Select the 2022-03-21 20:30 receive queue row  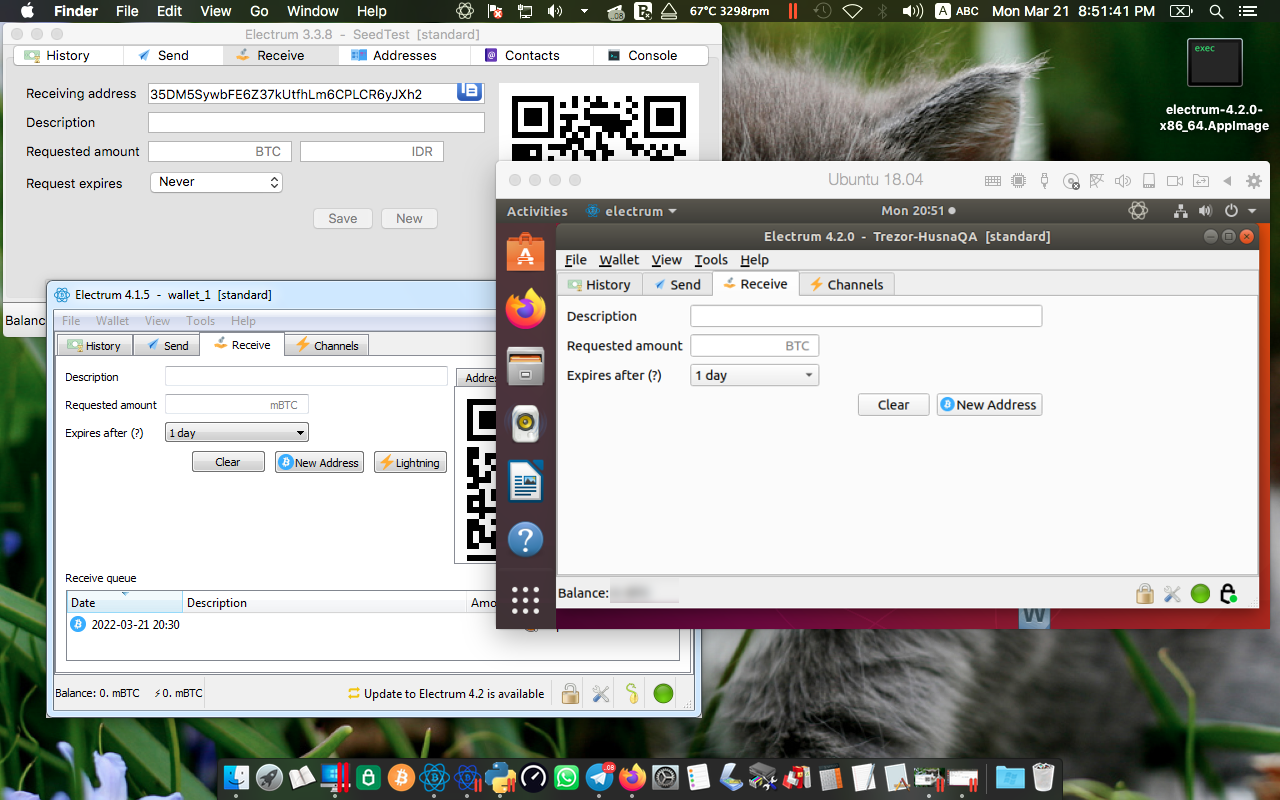pyautogui.click(x=373, y=624)
